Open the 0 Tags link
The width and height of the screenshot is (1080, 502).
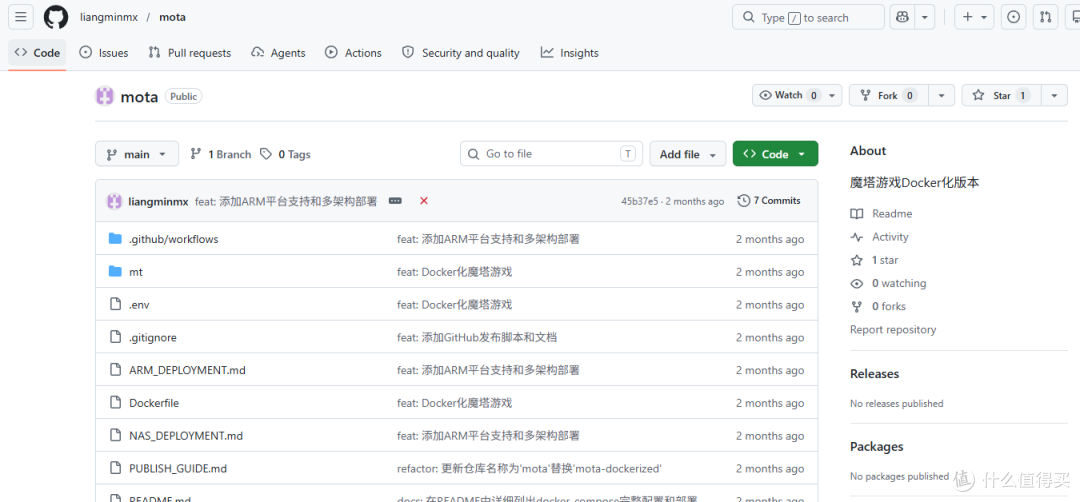click(x=285, y=154)
